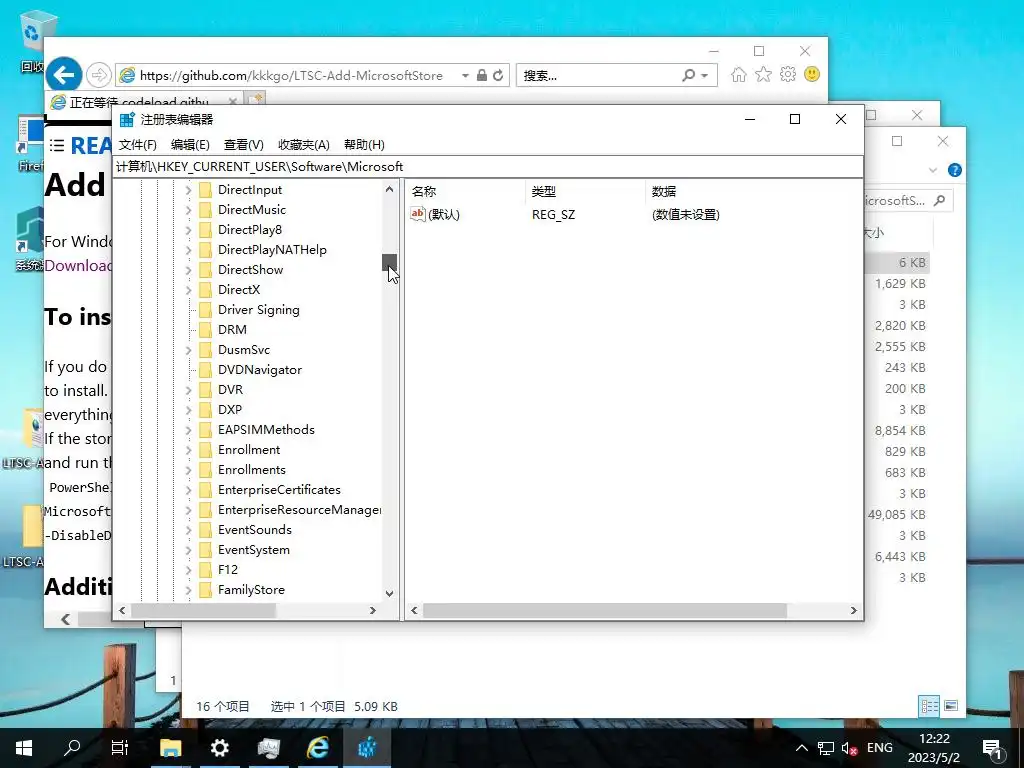Expand the DirectShow key
The image size is (1024, 768).
189,270
